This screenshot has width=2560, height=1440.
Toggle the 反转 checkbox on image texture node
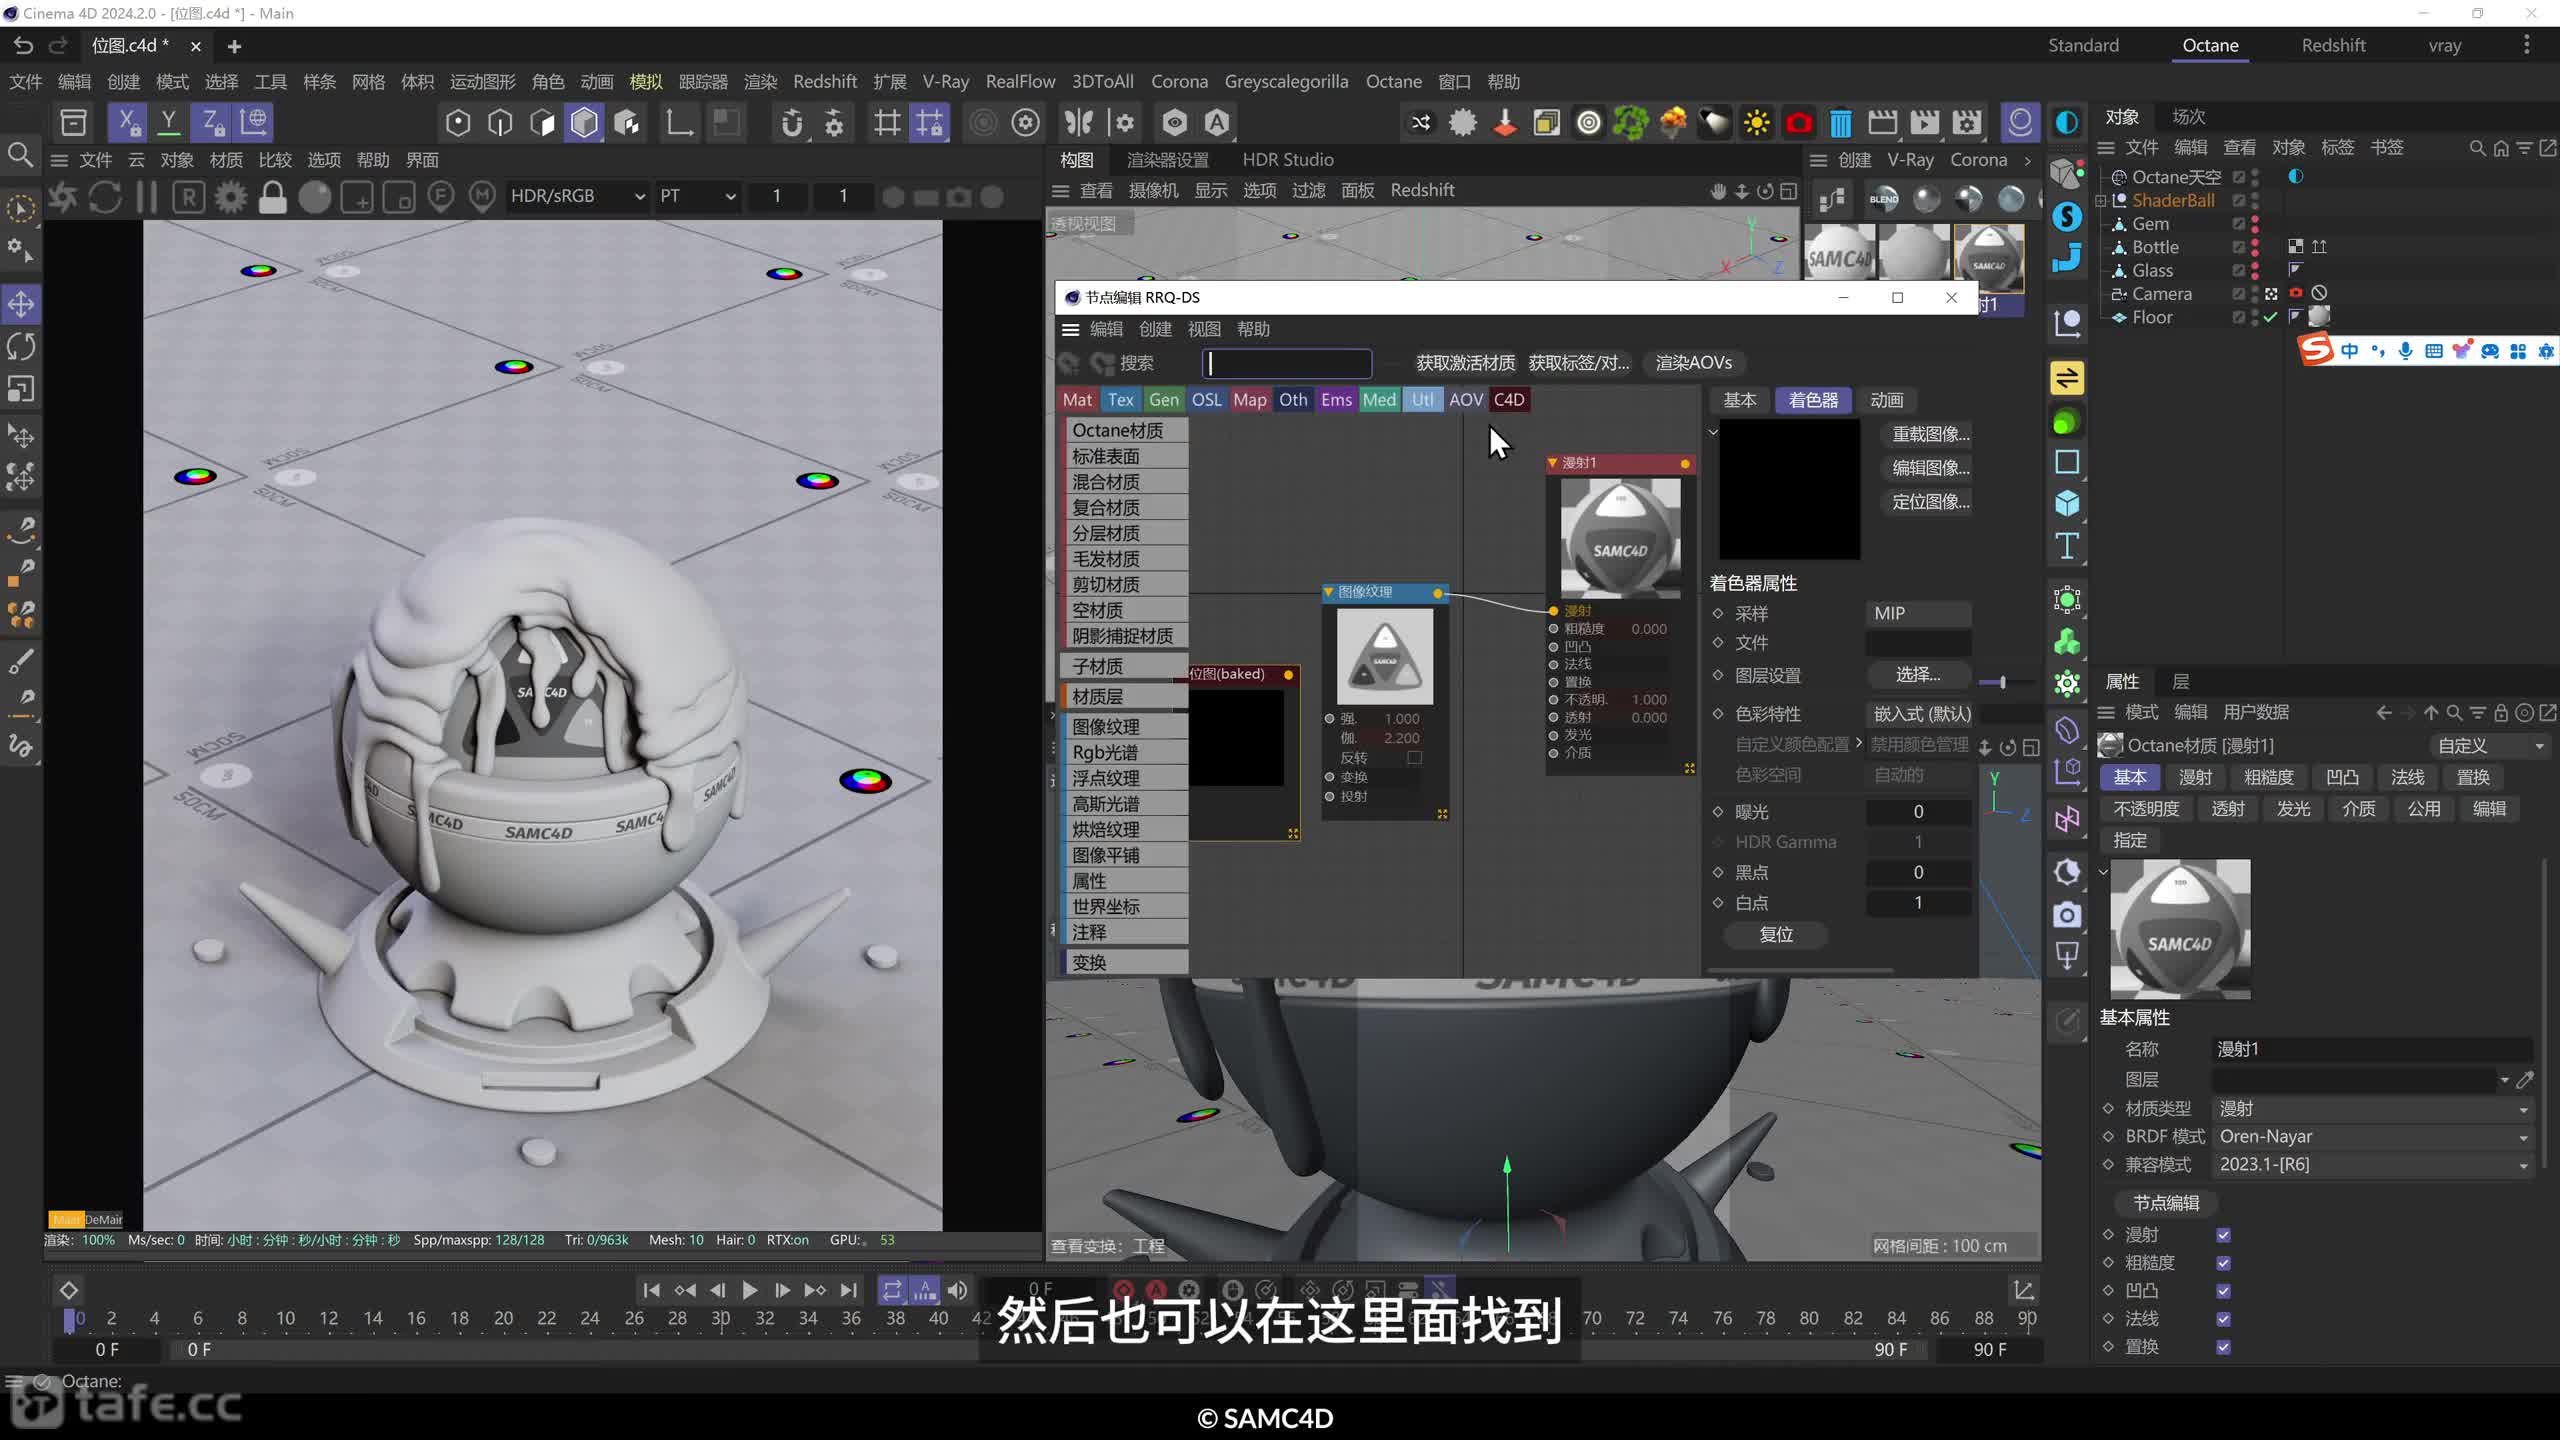[x=1414, y=757]
